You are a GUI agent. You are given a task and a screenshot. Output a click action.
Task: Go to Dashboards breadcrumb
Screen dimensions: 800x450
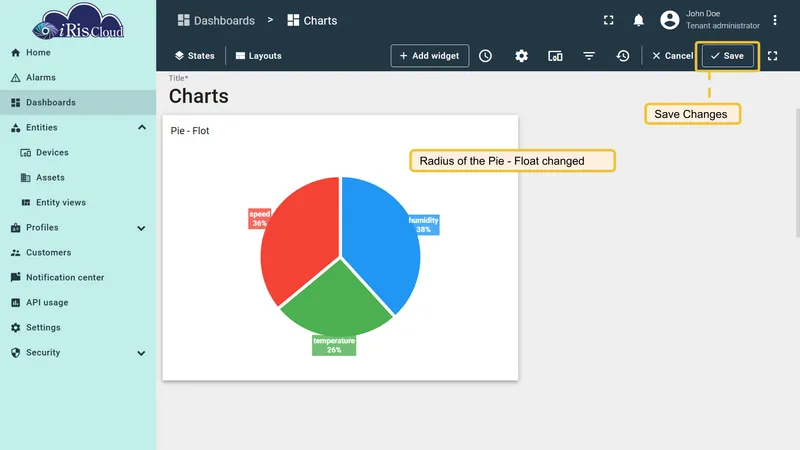(216, 20)
